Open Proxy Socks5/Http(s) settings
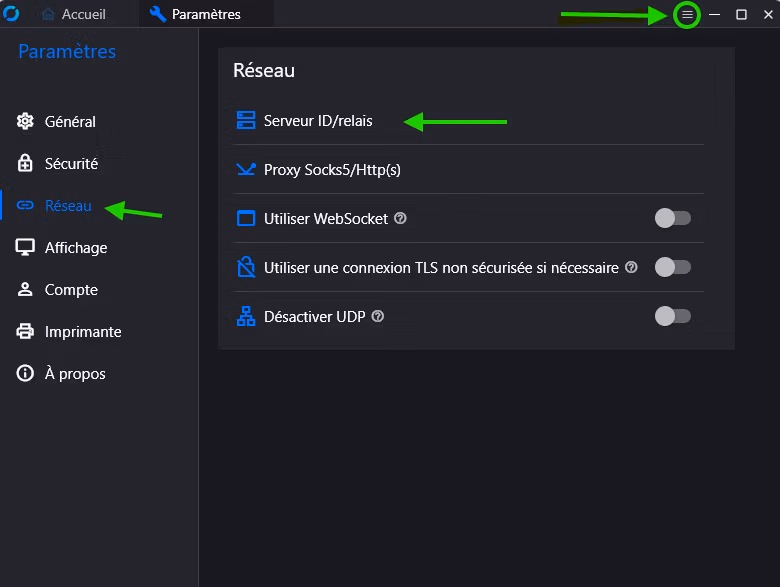Screen dimensions: 780x587 point(469,169)
